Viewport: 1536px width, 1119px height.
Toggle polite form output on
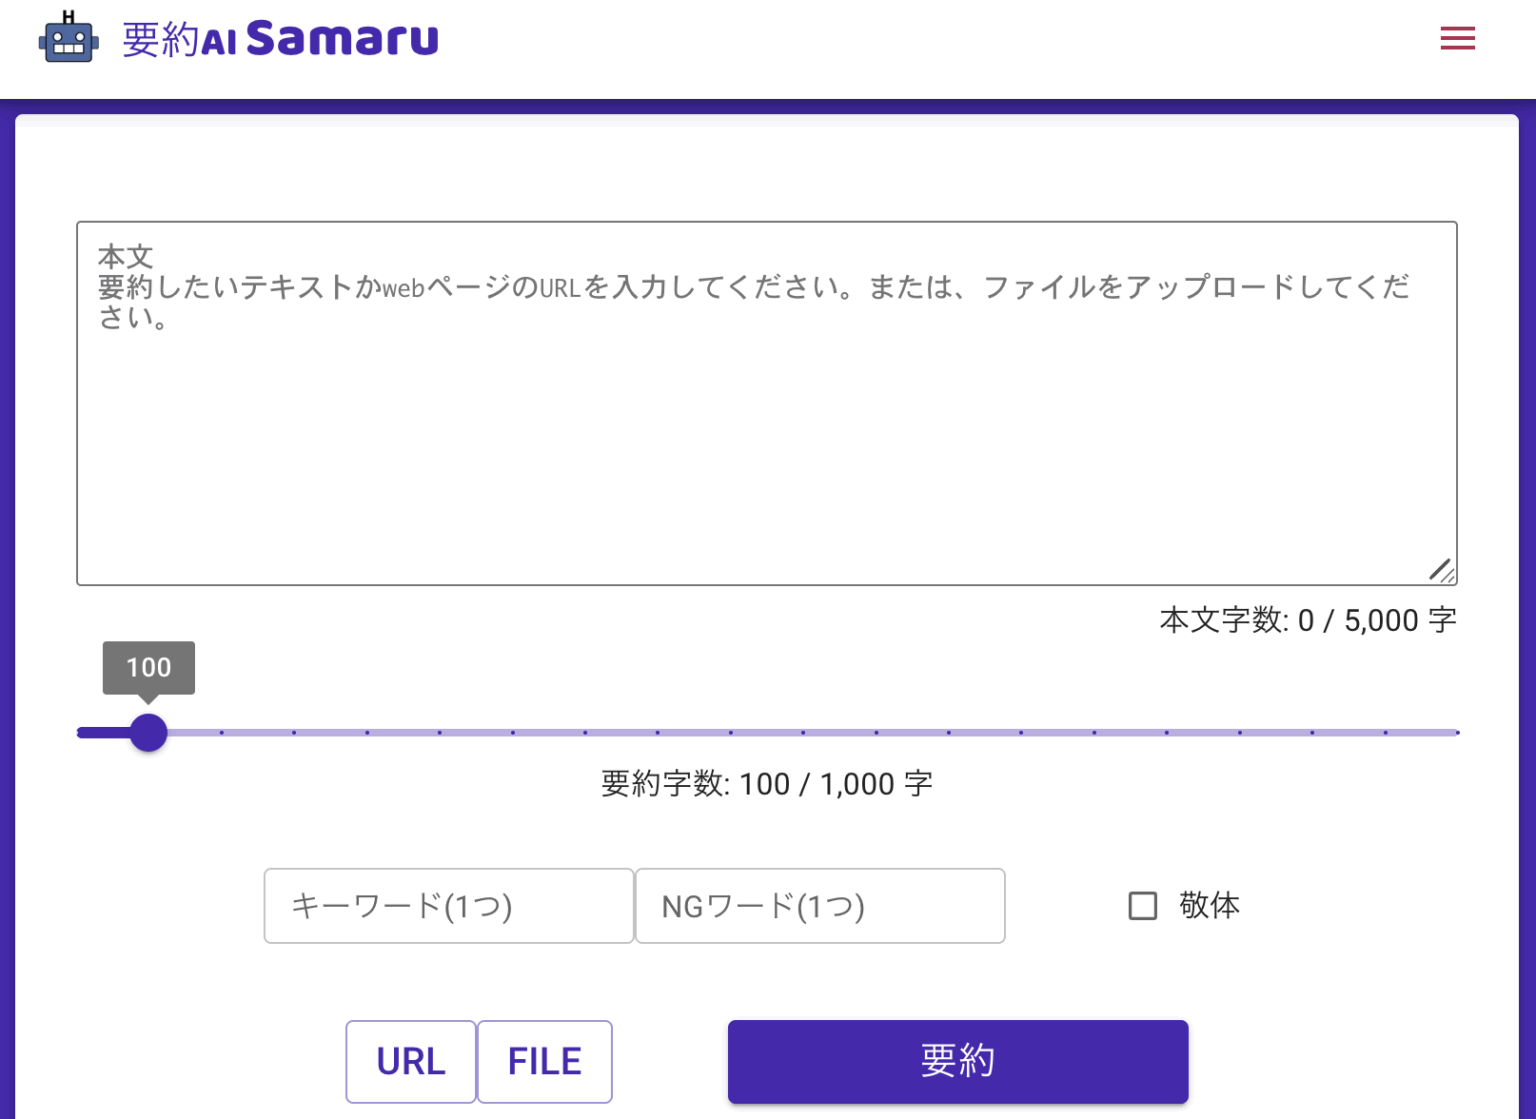tap(1141, 905)
